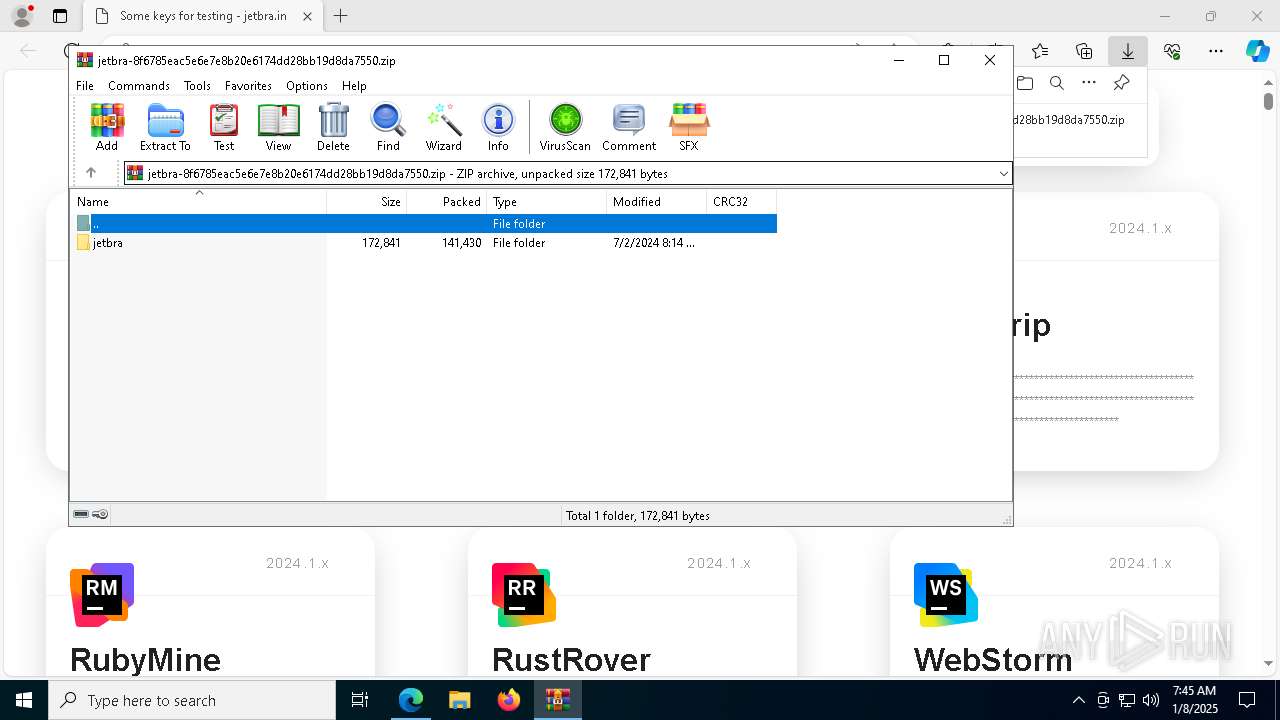
Task: Click the taskbar search box
Action: pos(192,700)
